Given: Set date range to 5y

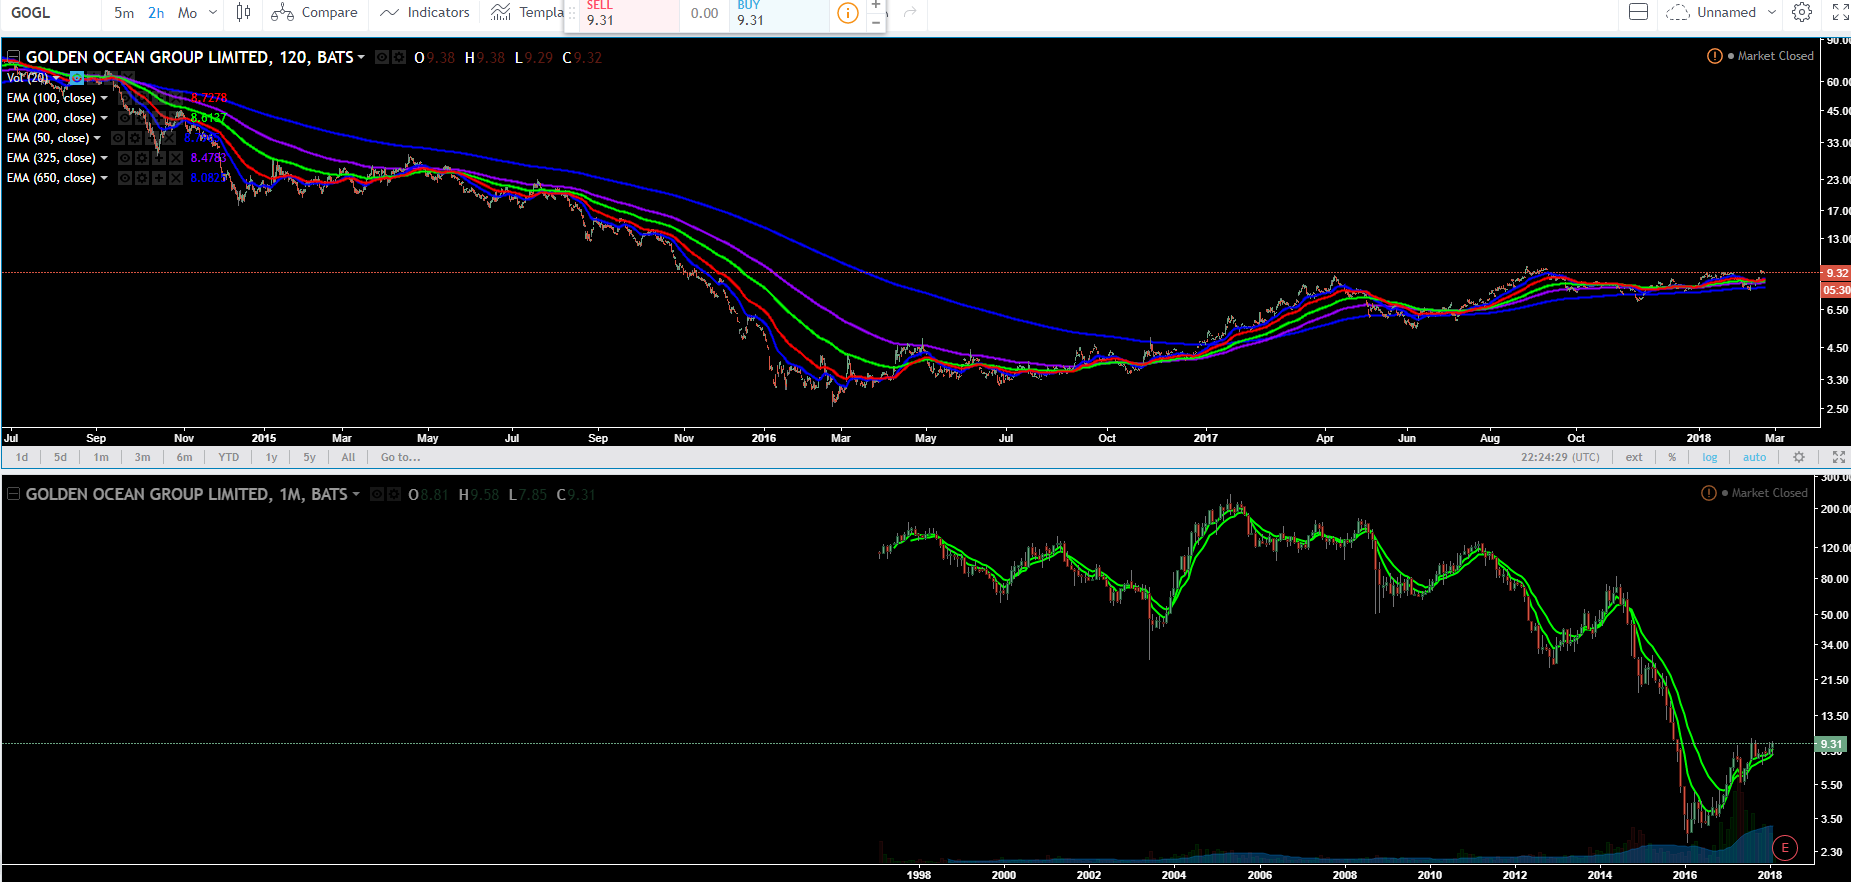Looking at the screenshot, I should (x=310, y=457).
